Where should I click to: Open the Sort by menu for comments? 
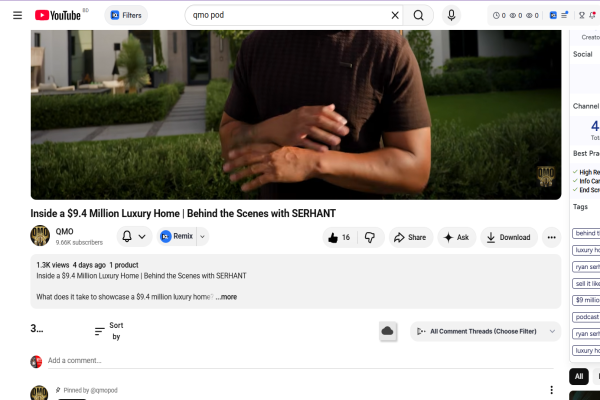(109, 331)
